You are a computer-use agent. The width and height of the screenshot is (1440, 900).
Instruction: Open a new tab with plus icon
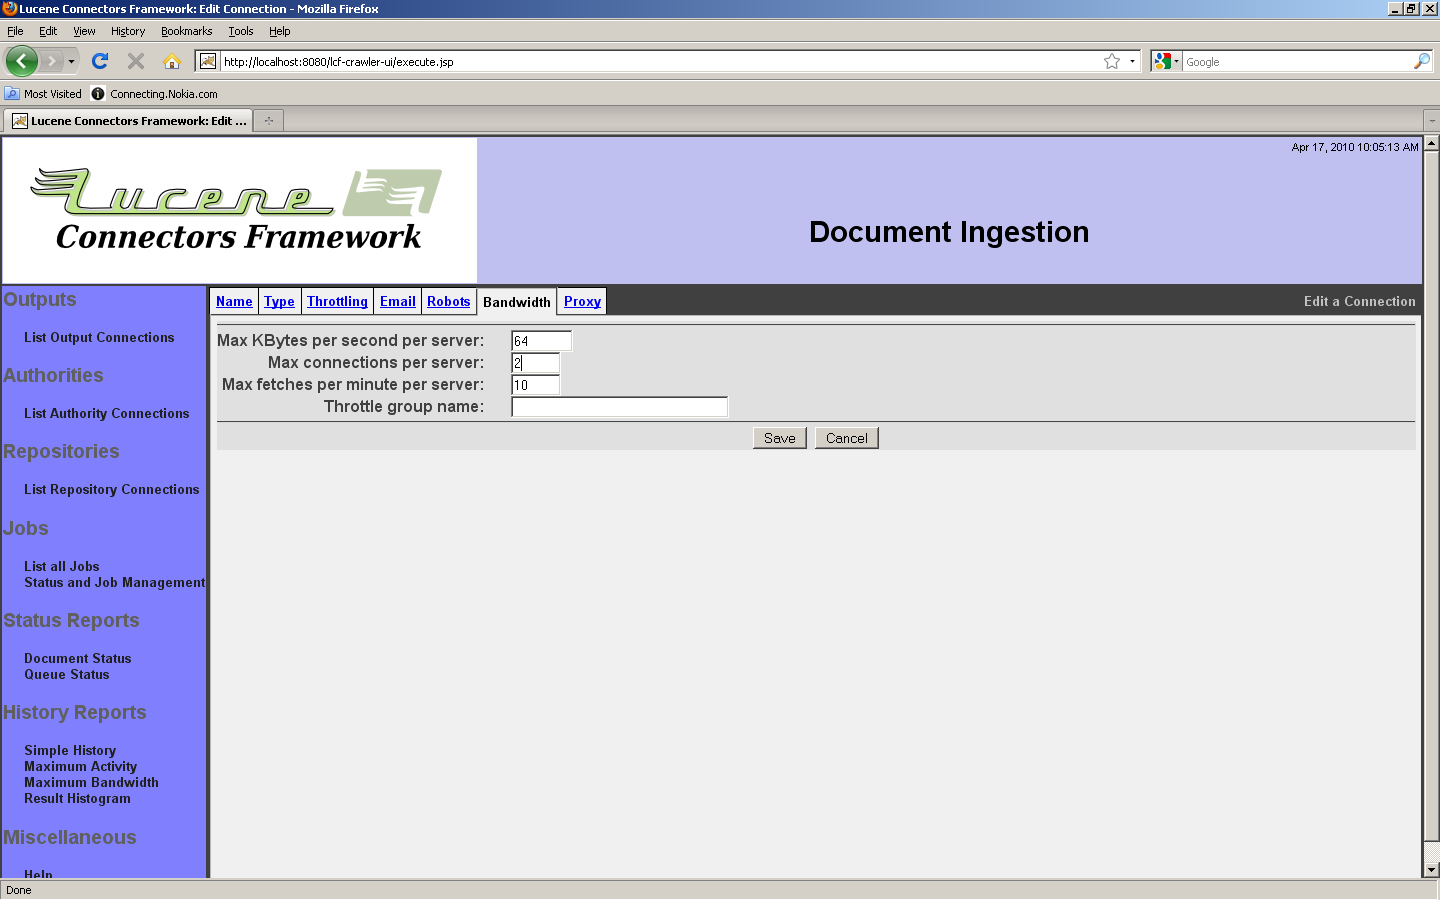268,121
